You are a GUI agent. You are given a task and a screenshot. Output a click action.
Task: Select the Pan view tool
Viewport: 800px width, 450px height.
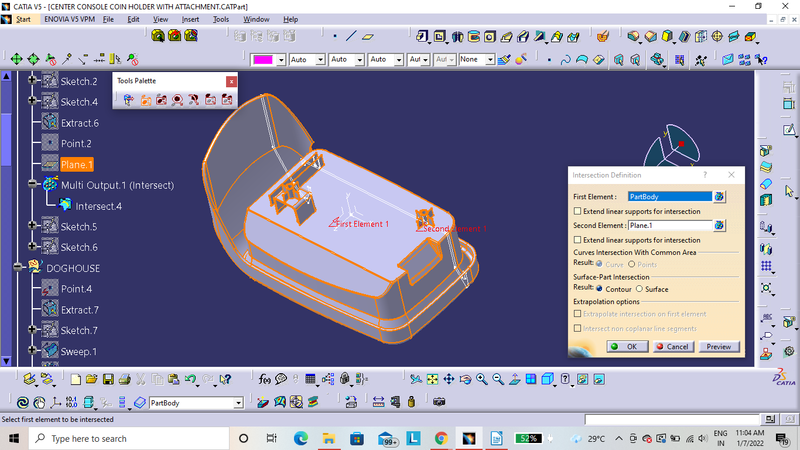coord(448,379)
